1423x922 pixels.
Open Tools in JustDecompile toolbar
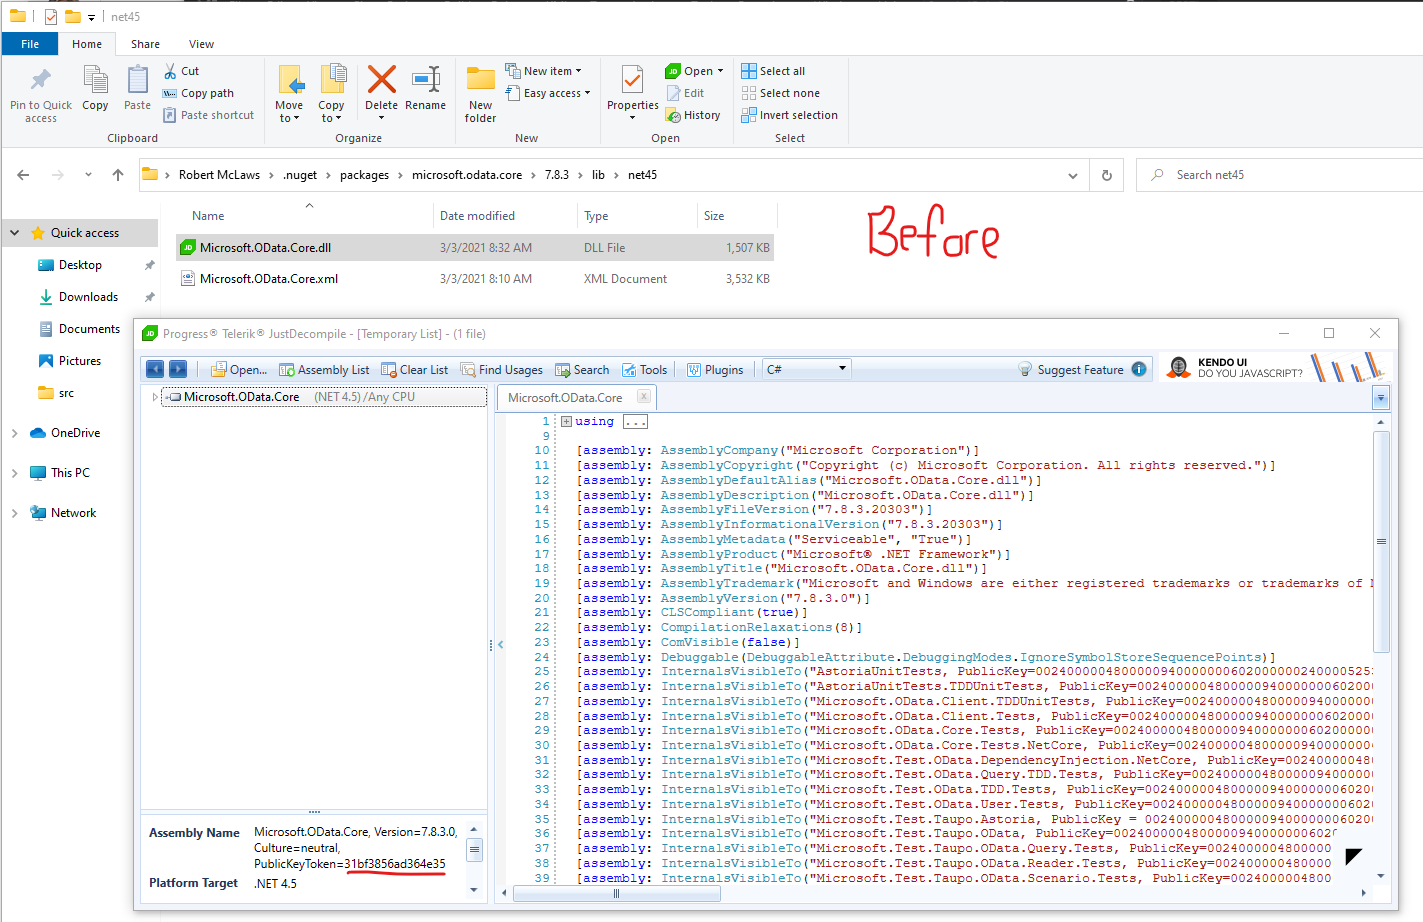[x=644, y=370]
